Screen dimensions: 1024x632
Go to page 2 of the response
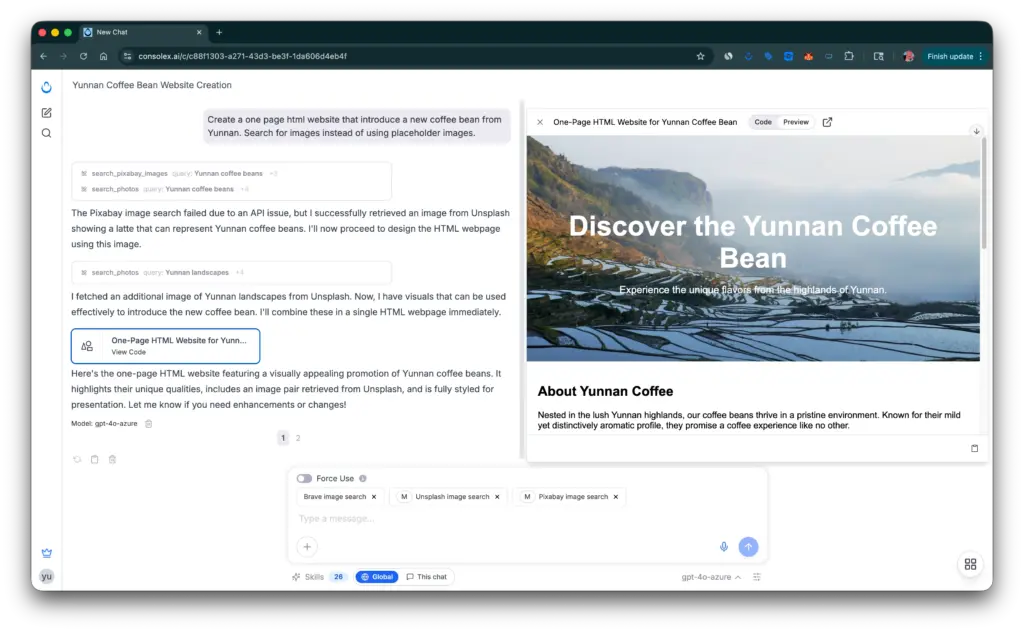coord(298,438)
